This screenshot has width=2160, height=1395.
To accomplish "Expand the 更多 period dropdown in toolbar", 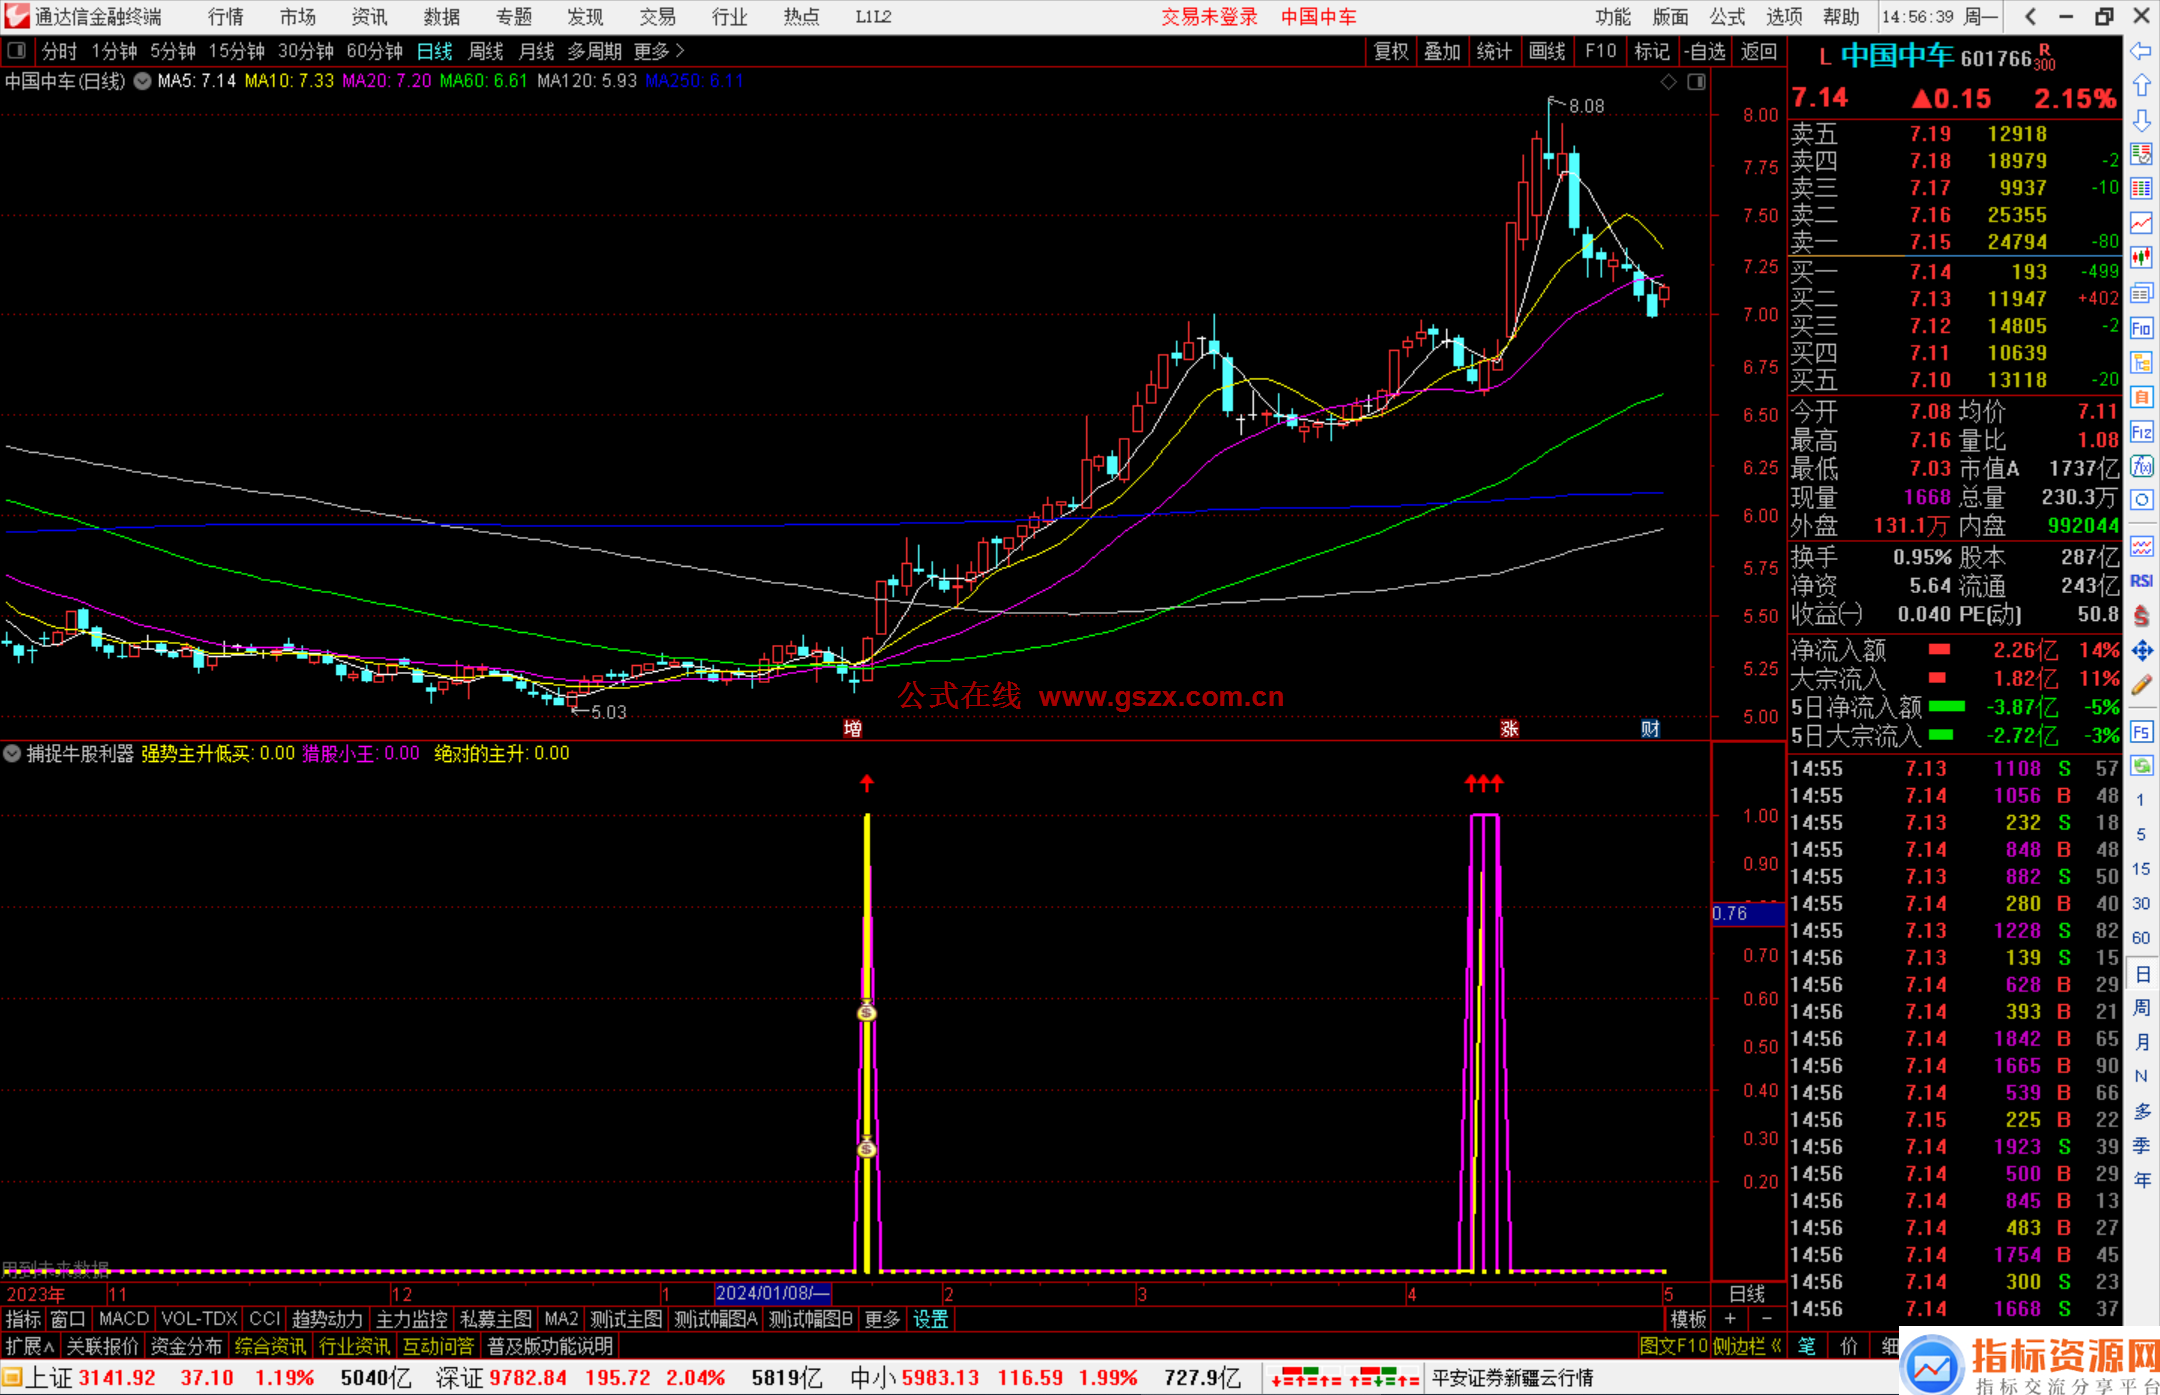I will [x=659, y=51].
